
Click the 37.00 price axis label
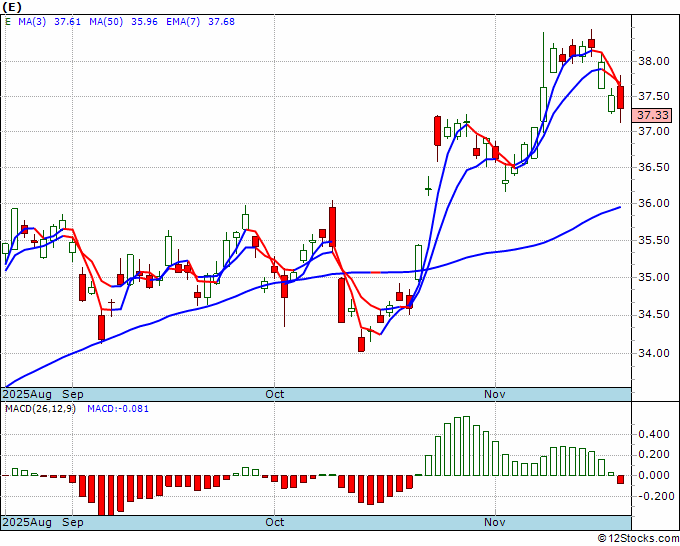[654, 131]
